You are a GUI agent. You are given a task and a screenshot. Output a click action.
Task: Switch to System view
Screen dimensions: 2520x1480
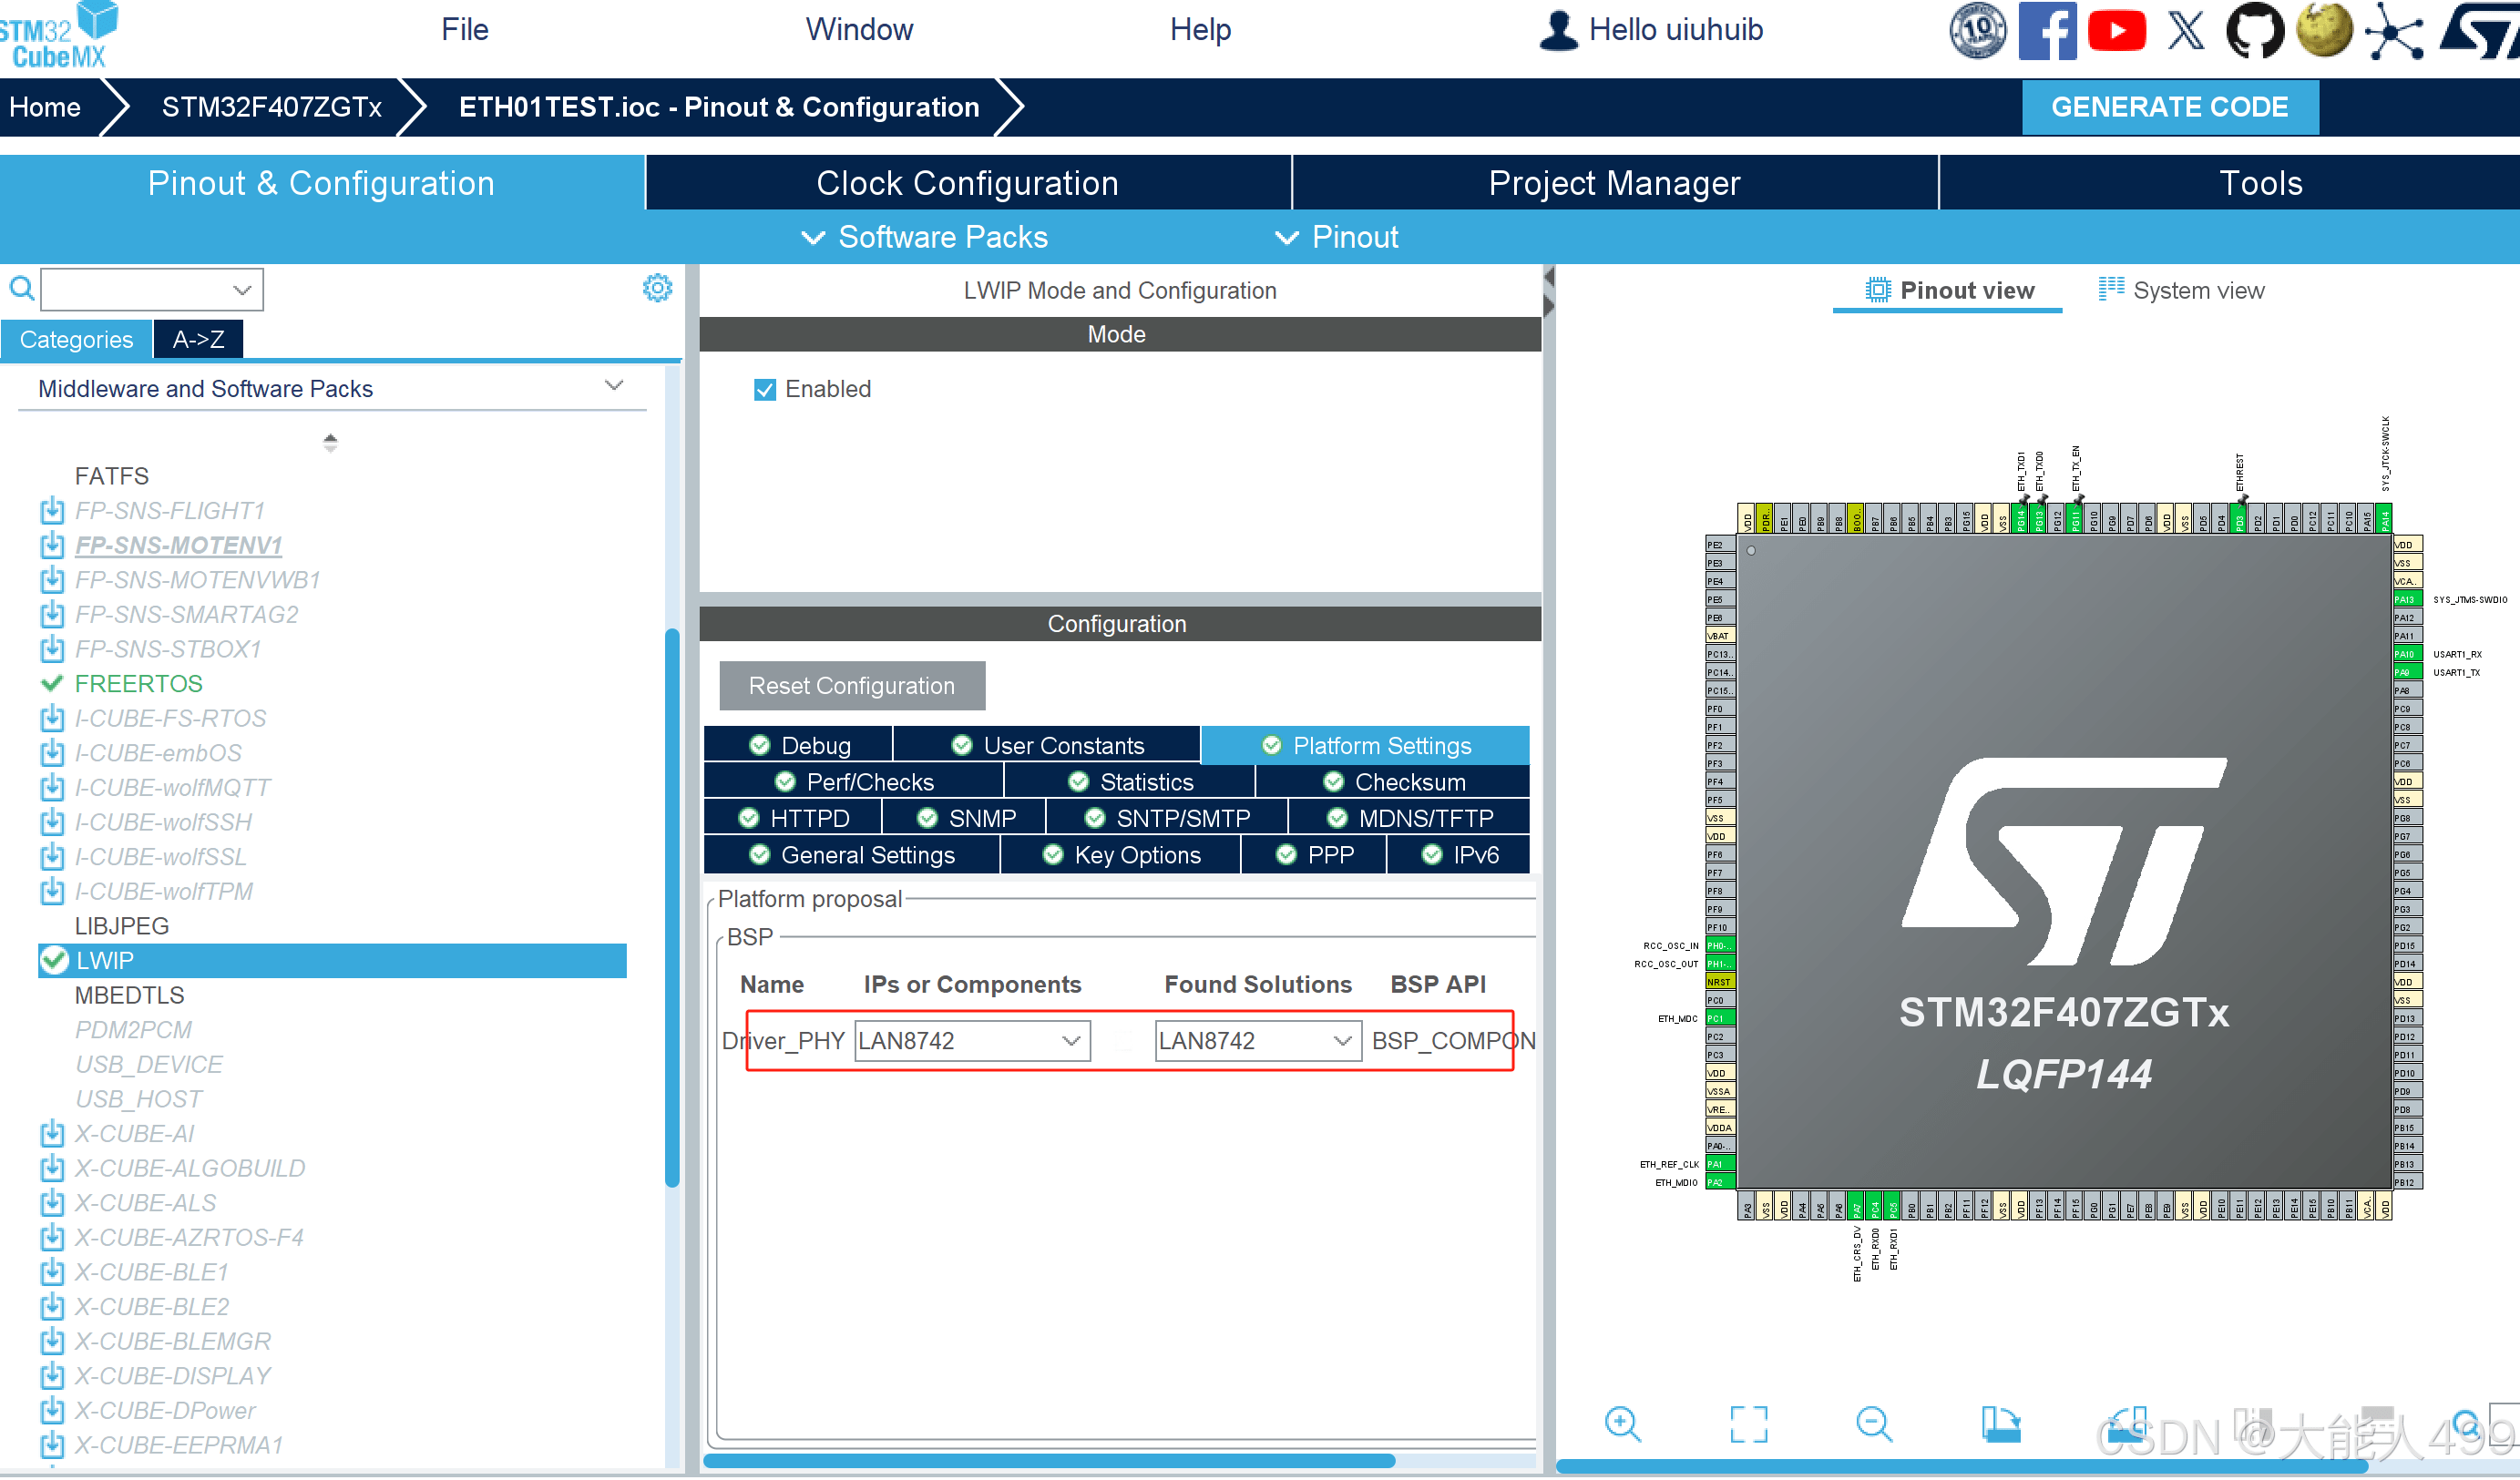click(2180, 291)
